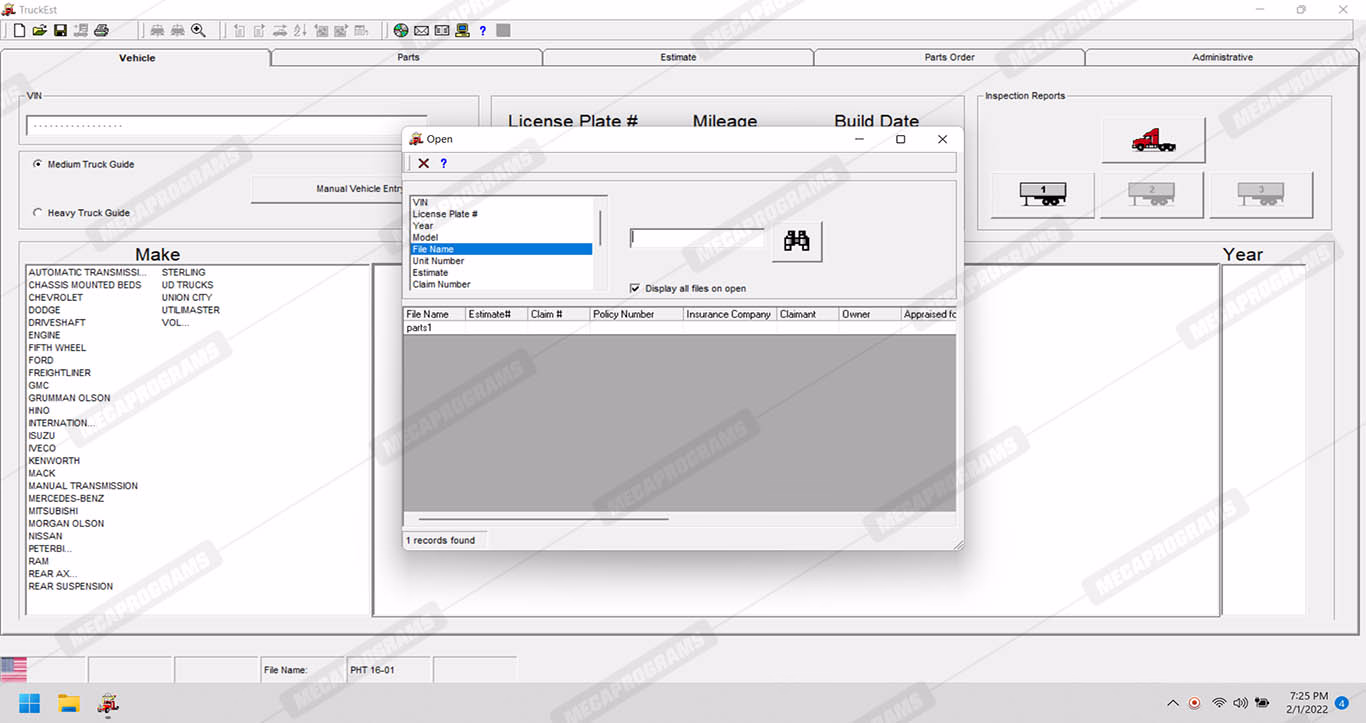Click the Manual Vehicle Entry button
The image size is (1366, 723).
point(327,189)
